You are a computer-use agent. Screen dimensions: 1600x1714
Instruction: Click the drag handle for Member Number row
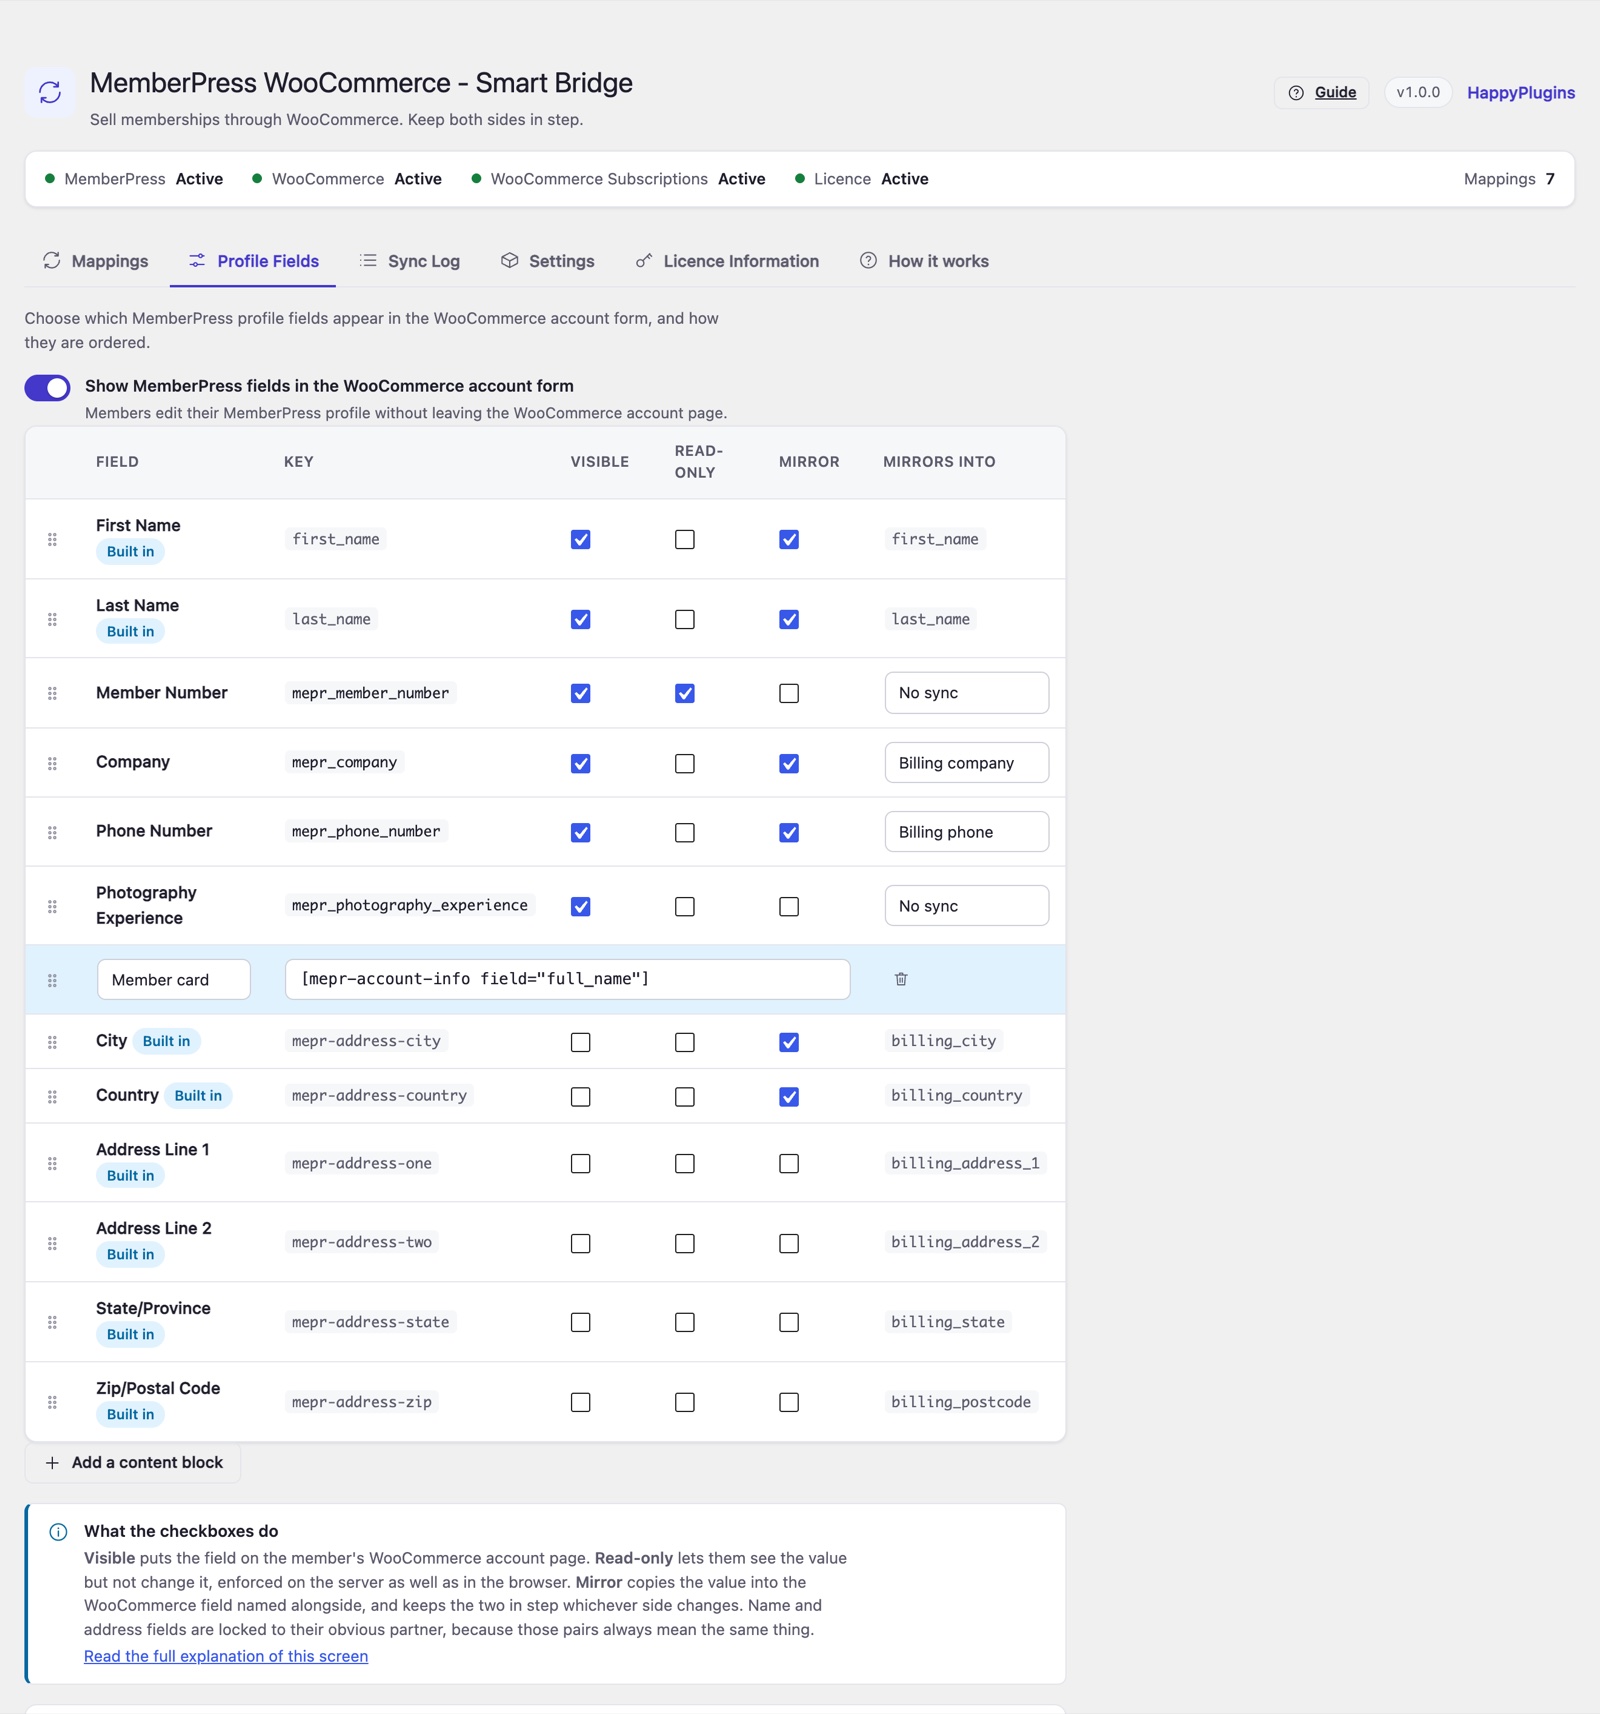52,693
